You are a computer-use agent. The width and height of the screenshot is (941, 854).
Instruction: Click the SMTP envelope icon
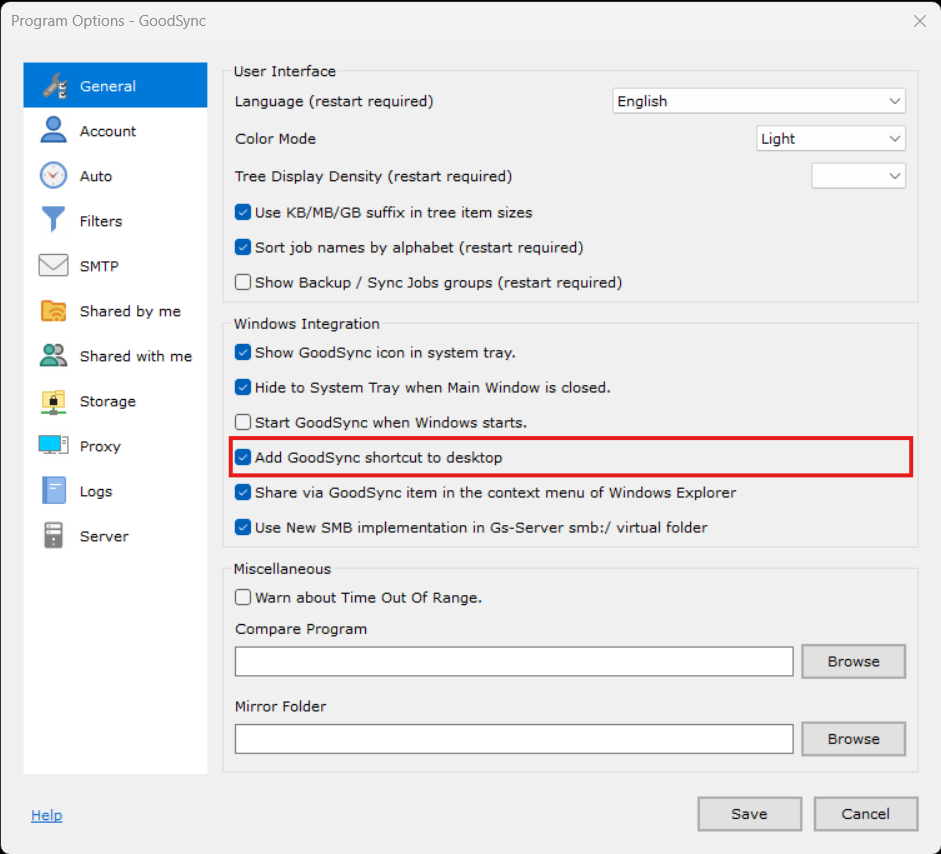point(53,266)
